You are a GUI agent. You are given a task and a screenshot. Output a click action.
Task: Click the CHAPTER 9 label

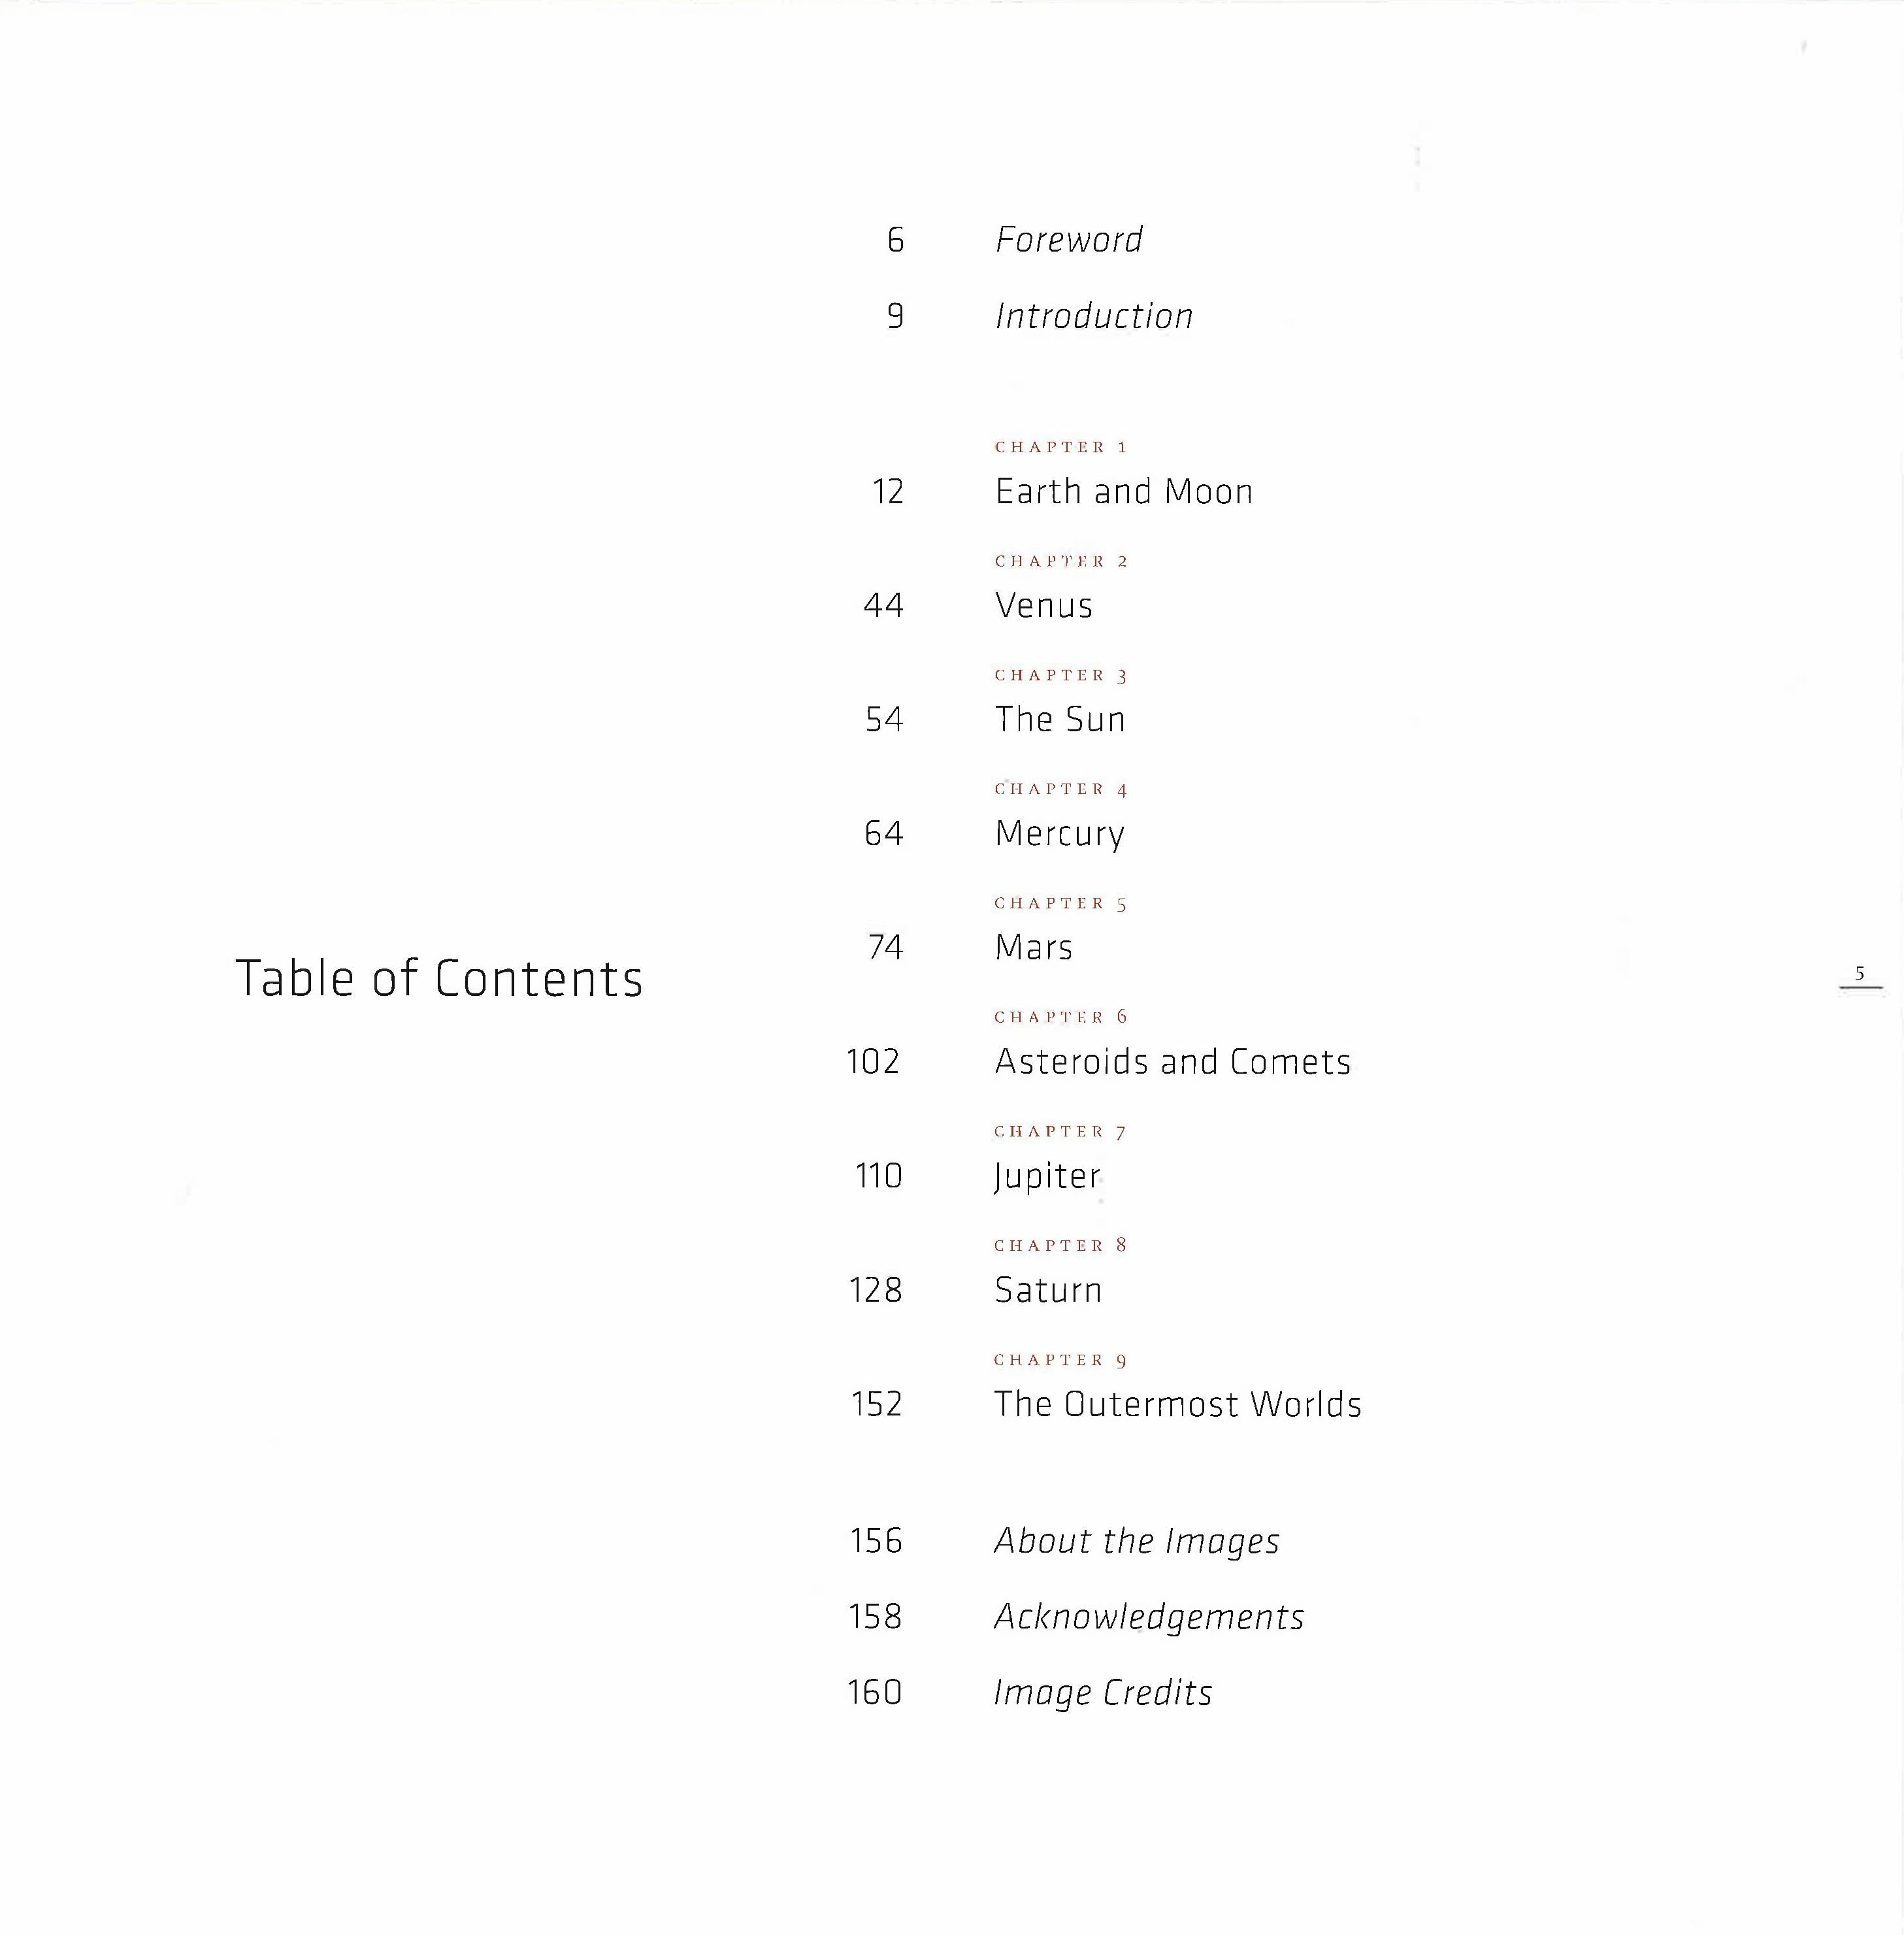(x=1060, y=1360)
